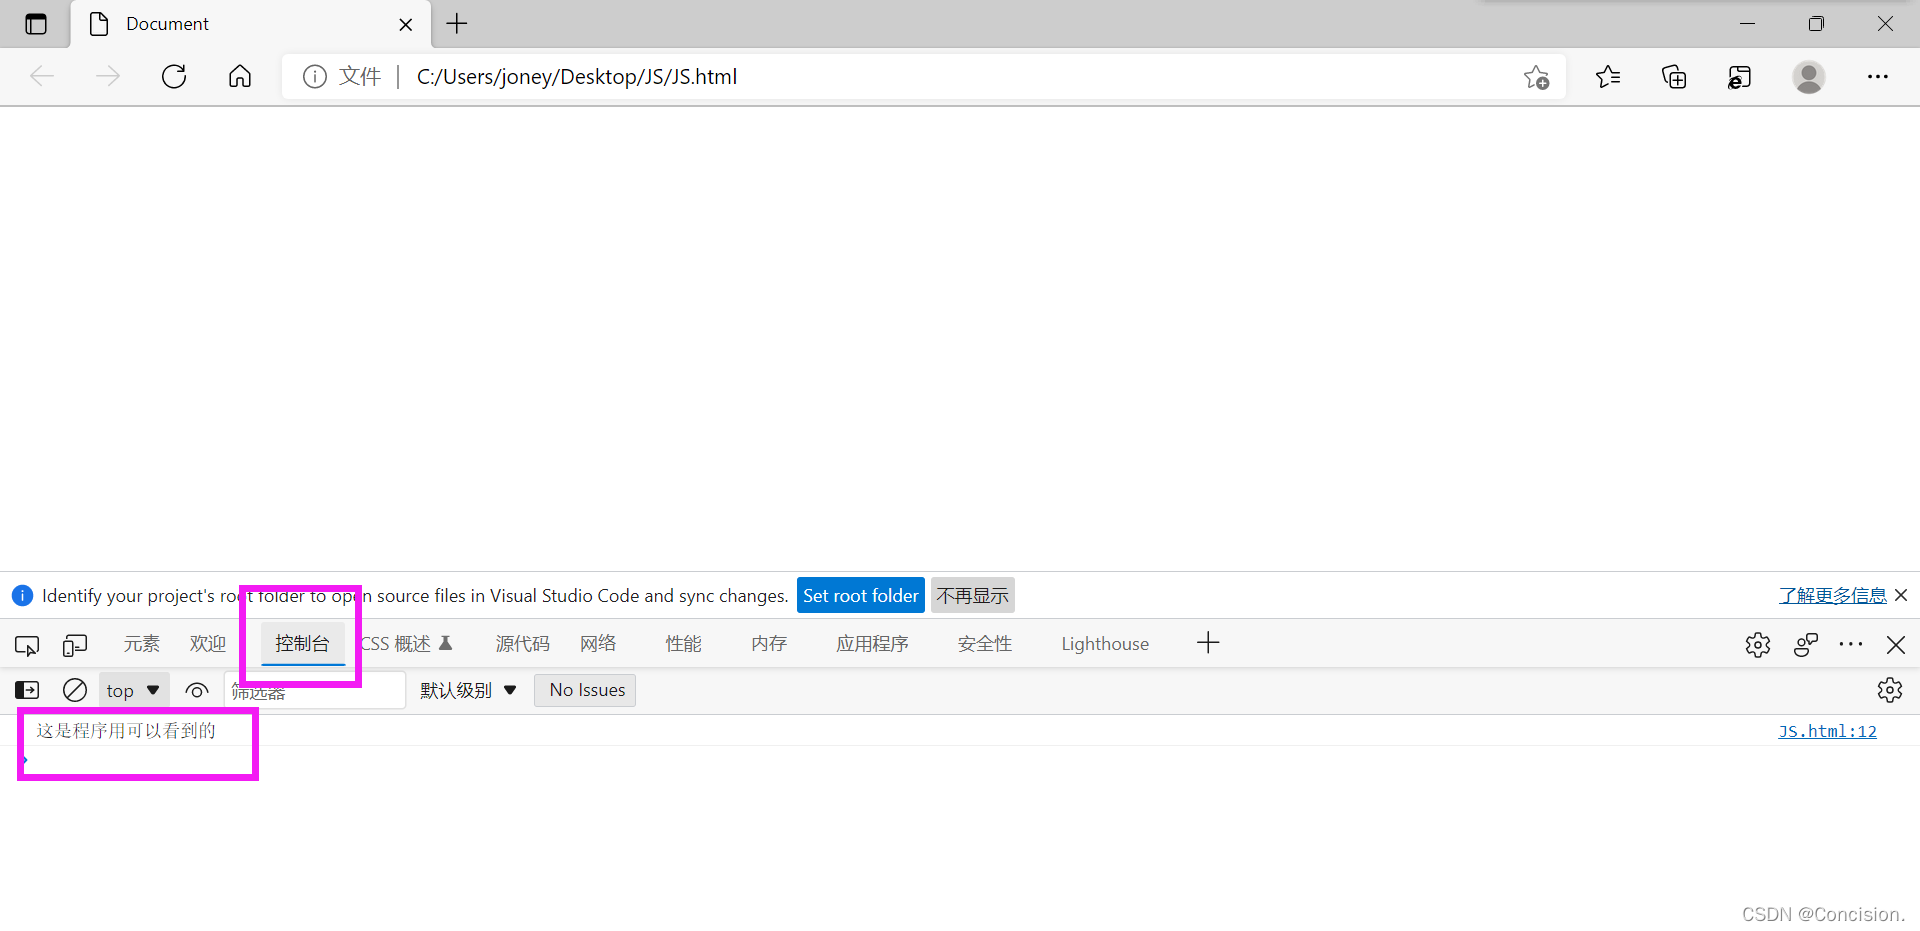This screenshot has width=1920, height=931.
Task: Click the console prompt input line
Action: click(960, 761)
